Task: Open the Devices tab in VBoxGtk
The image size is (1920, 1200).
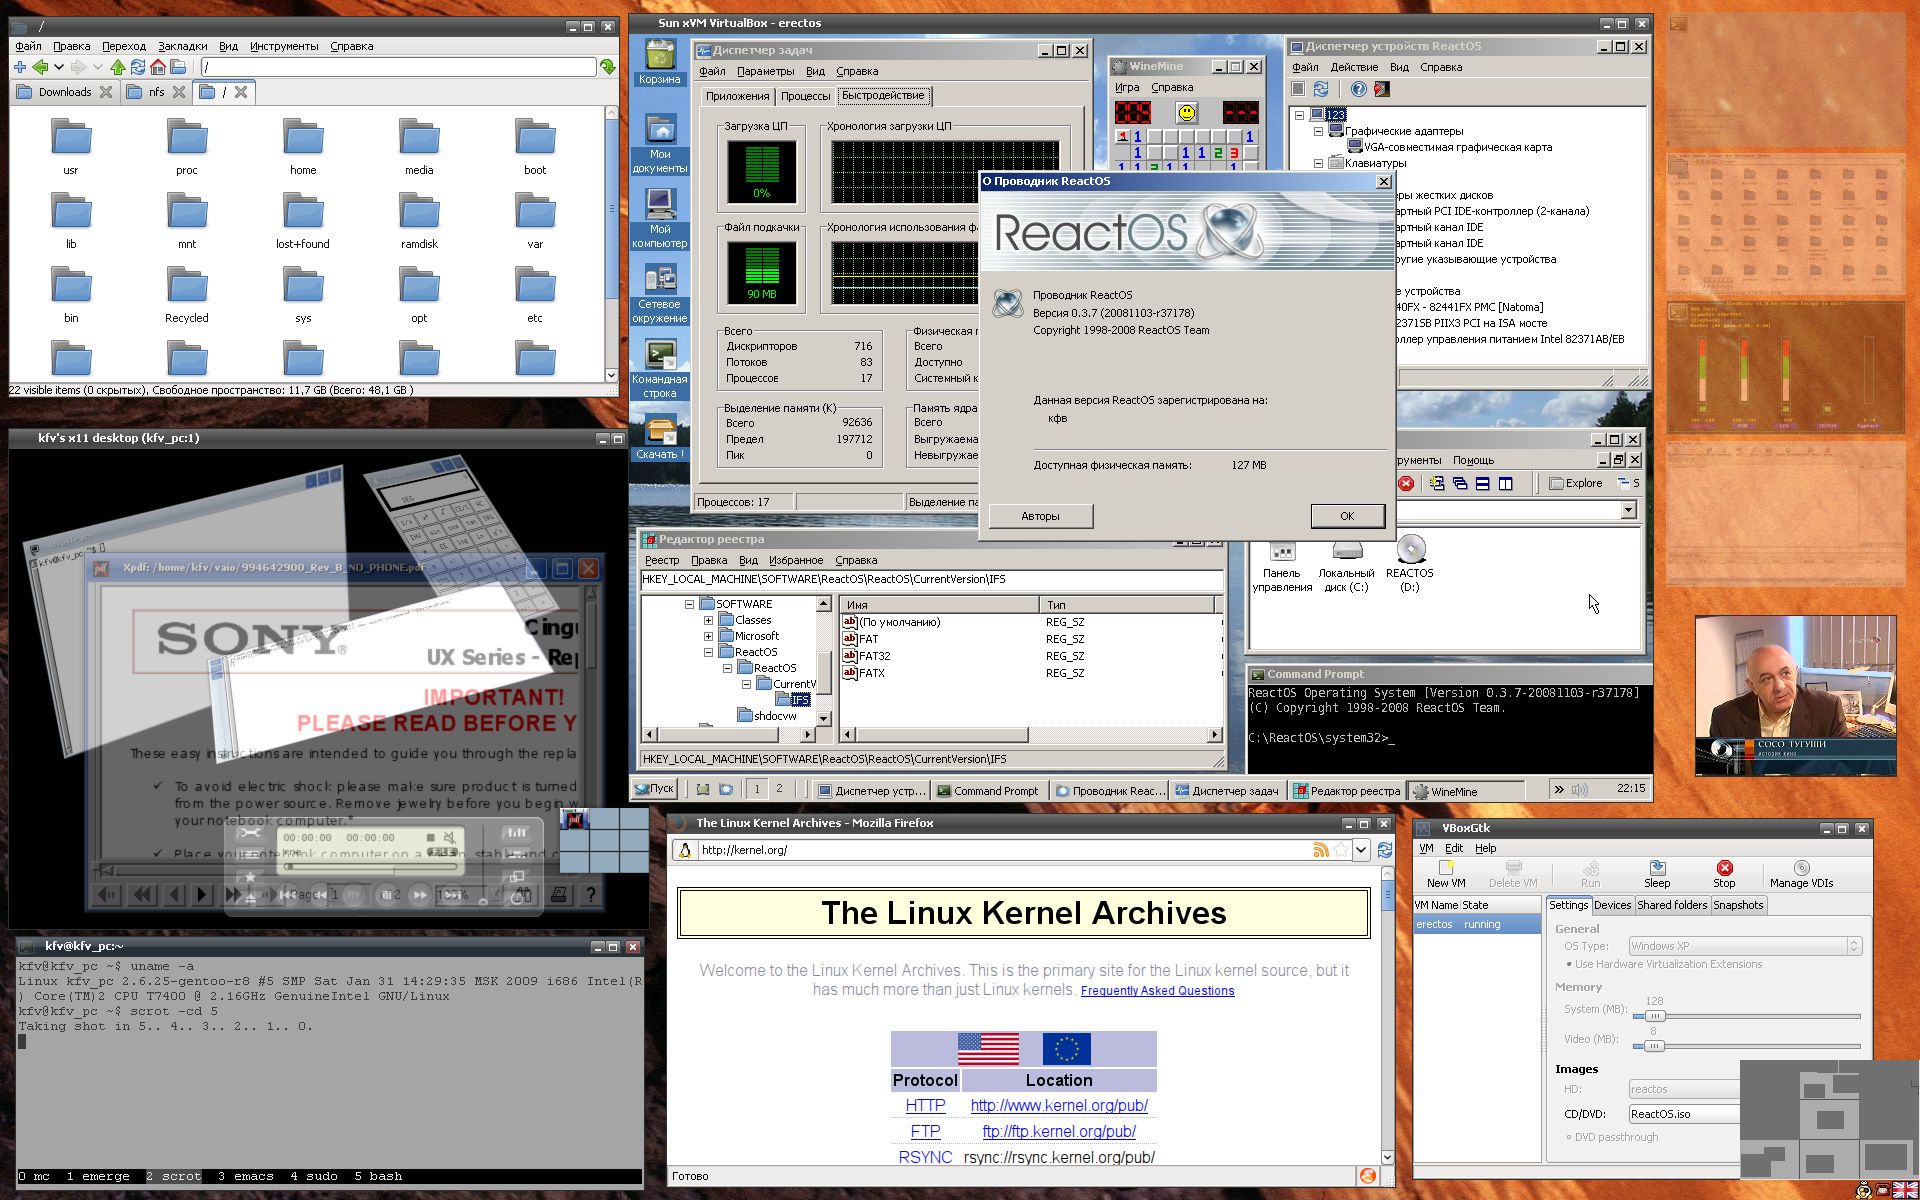Action: 1612,905
